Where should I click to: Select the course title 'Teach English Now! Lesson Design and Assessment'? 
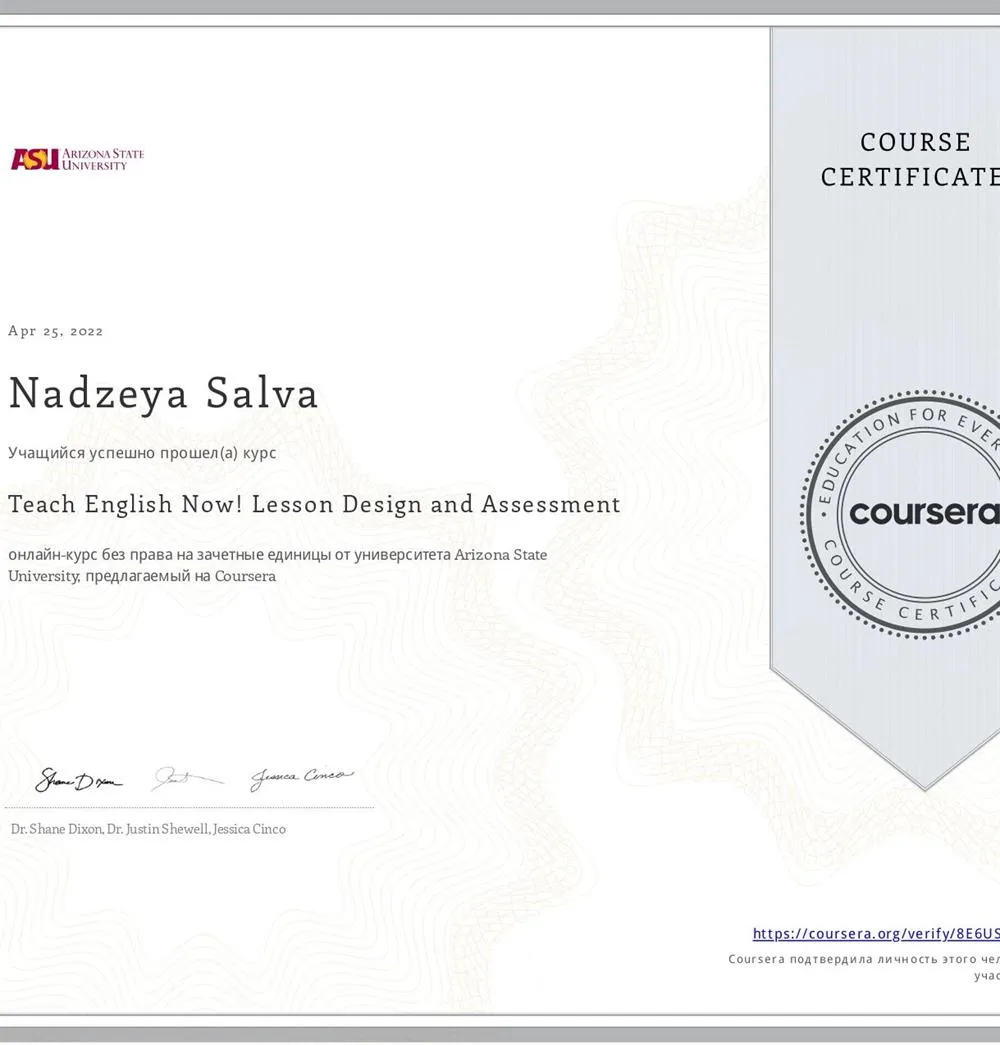coord(314,505)
